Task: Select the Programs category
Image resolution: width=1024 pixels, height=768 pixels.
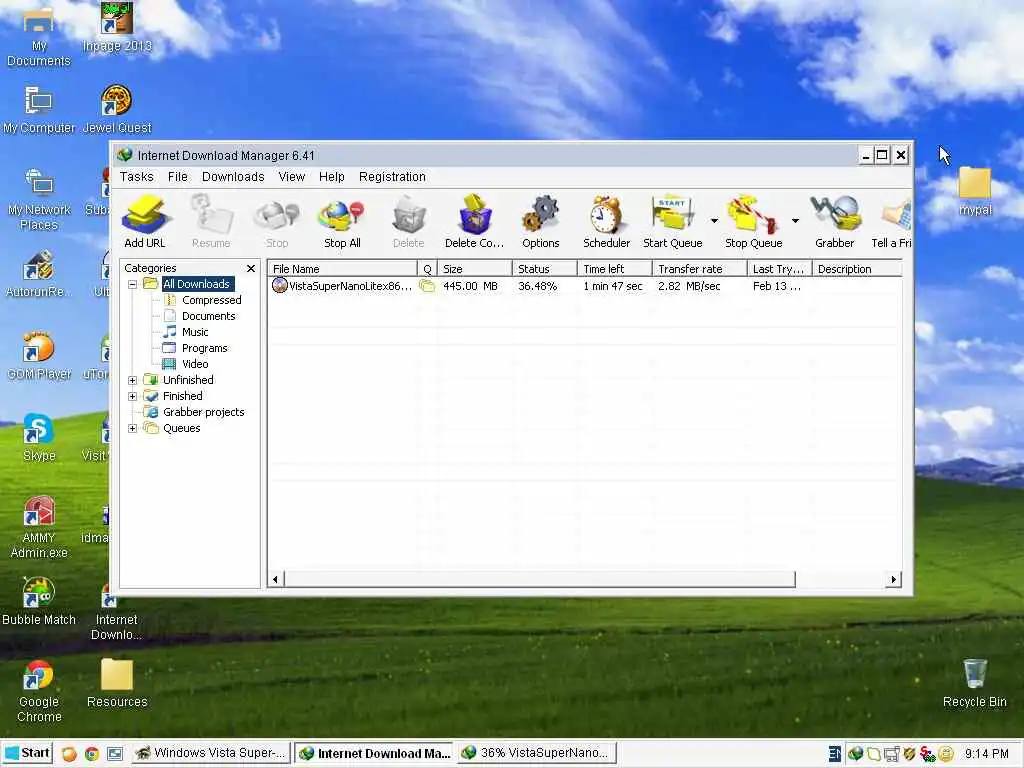Action: pyautogui.click(x=204, y=348)
